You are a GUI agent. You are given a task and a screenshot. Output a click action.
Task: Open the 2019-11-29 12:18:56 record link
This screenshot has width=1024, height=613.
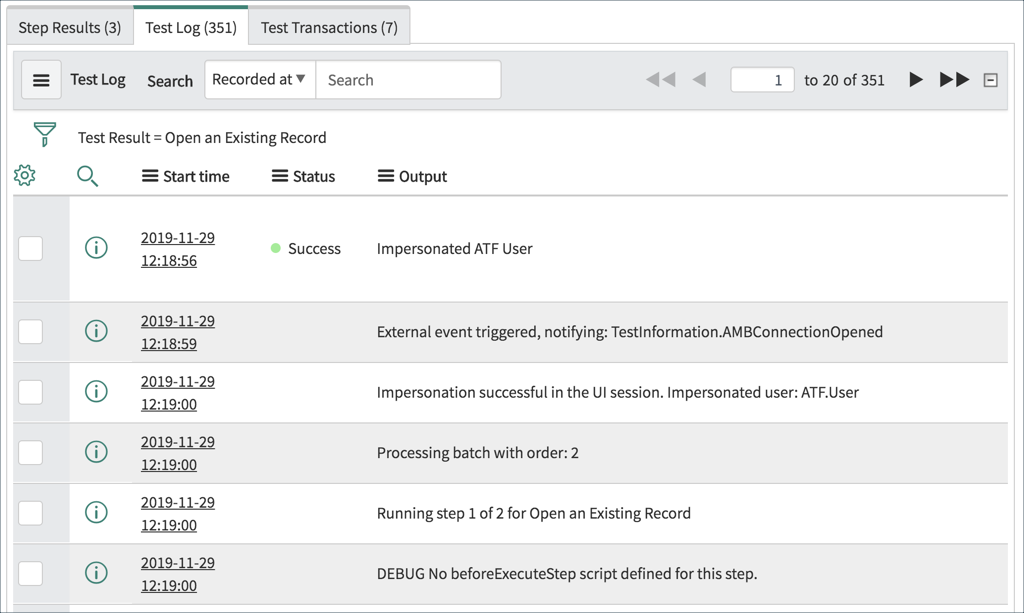pyautogui.click(x=177, y=247)
